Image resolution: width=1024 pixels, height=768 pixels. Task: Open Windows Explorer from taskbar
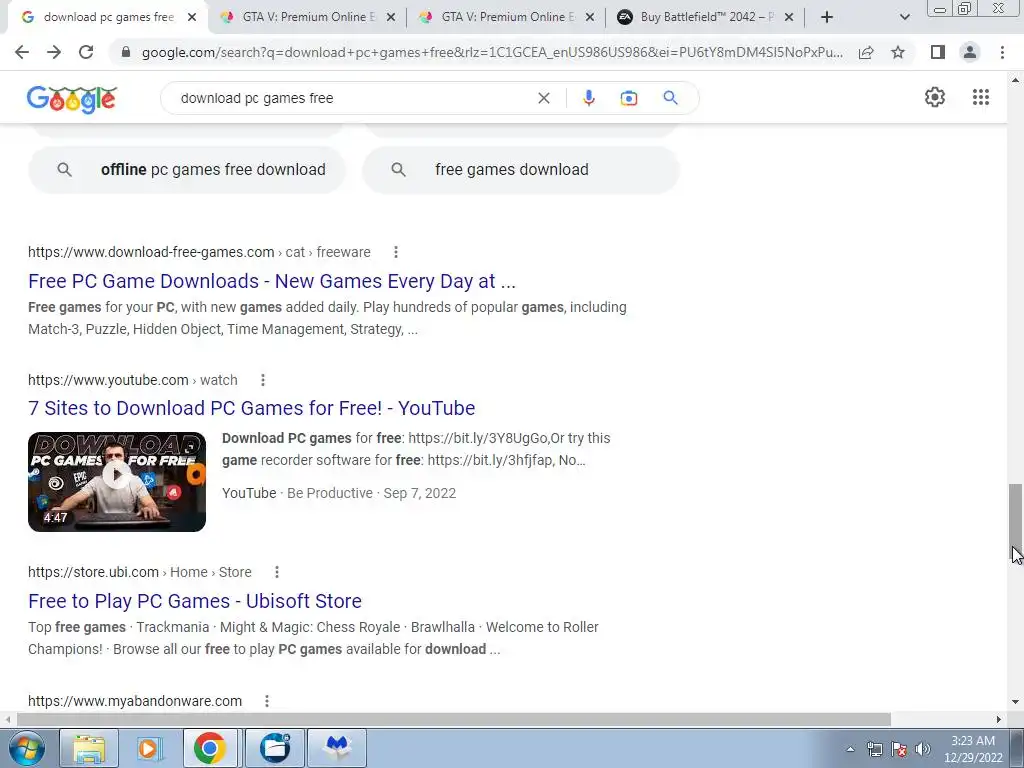click(x=89, y=748)
